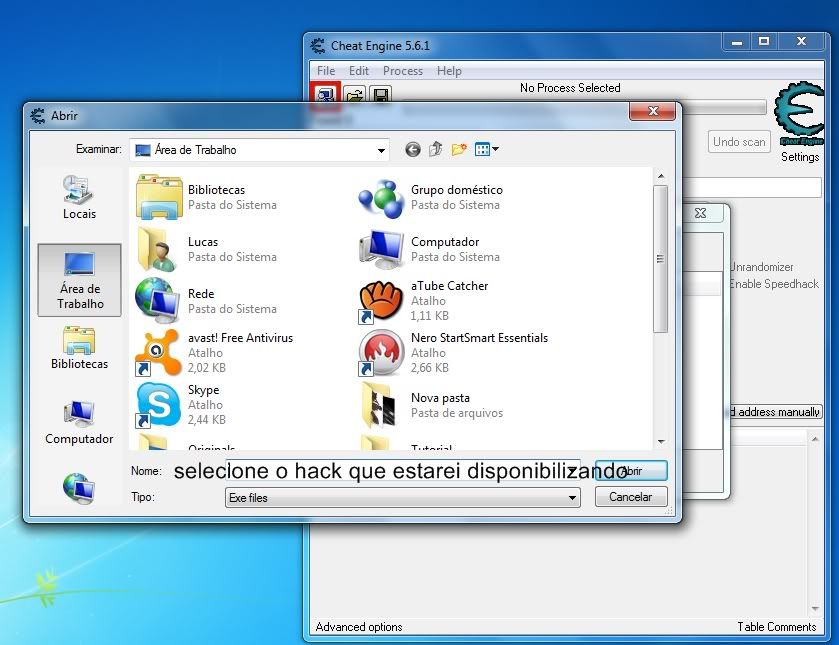Go back using the dialog back arrow
Screen dimensions: 839x645
413,150
